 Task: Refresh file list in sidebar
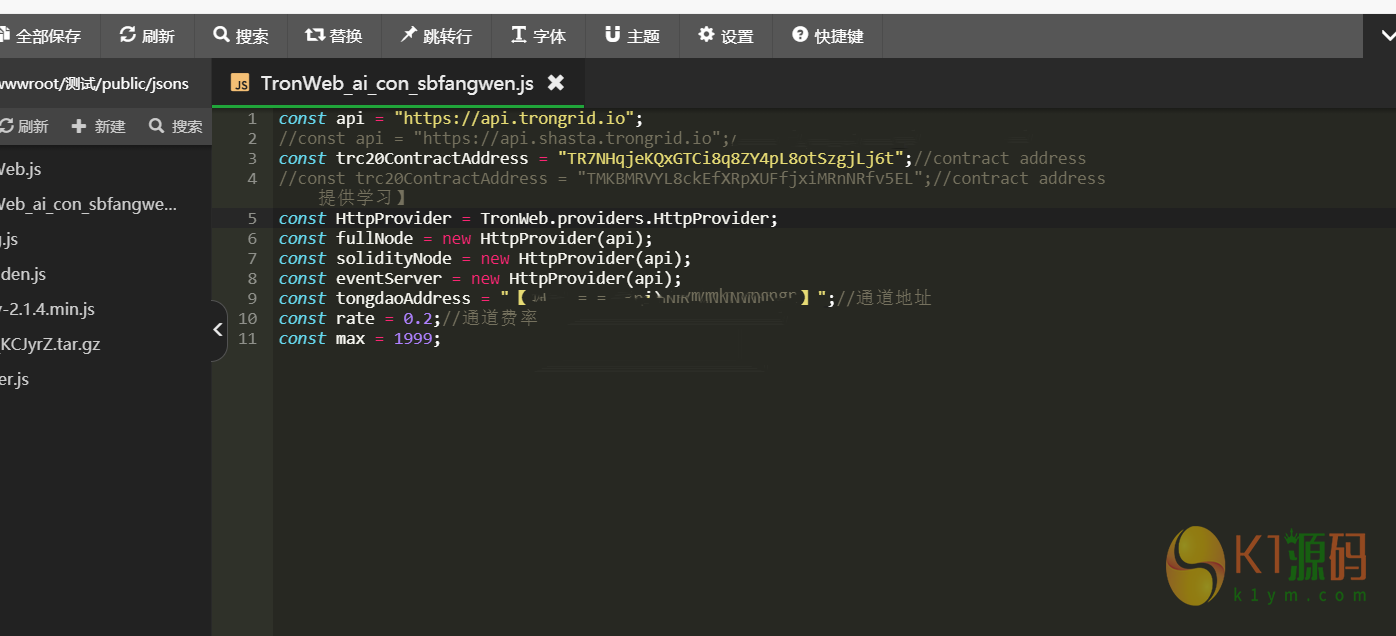(24, 126)
